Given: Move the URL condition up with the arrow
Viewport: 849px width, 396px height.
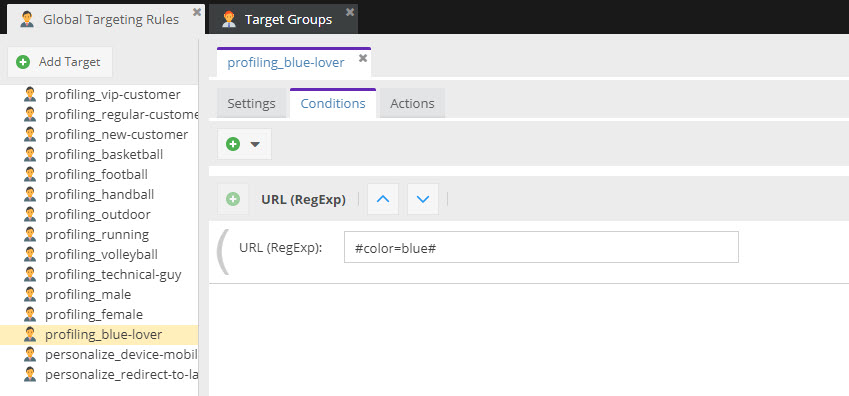Looking at the screenshot, I should click(383, 199).
